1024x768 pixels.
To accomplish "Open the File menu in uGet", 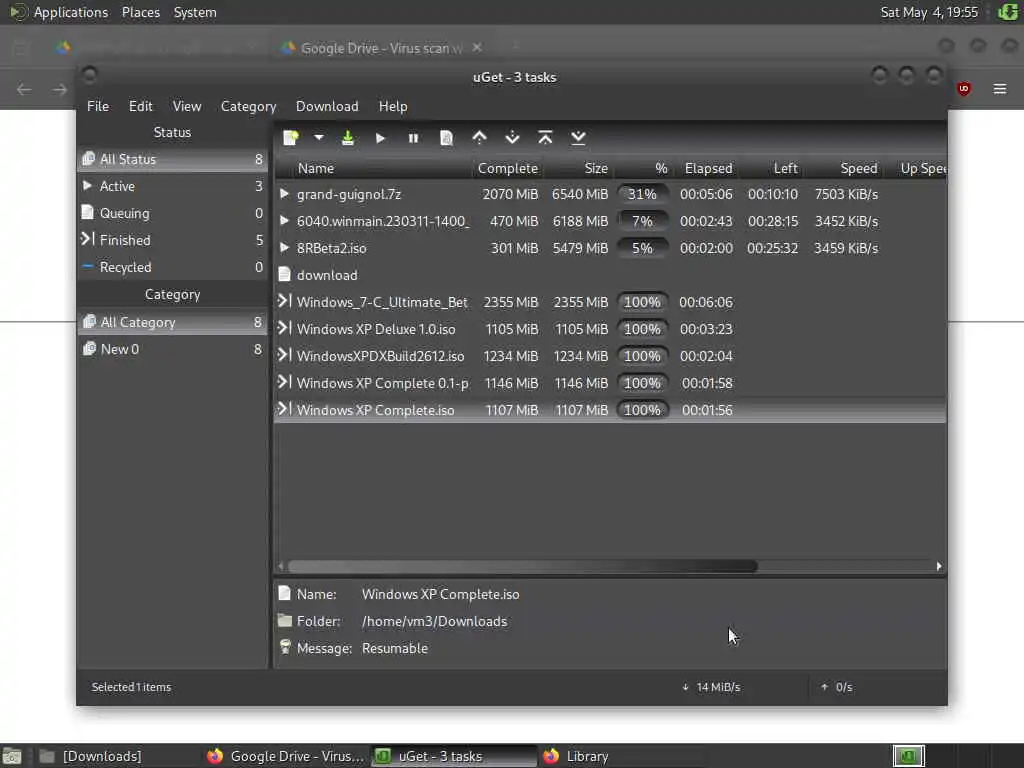I will 98,106.
